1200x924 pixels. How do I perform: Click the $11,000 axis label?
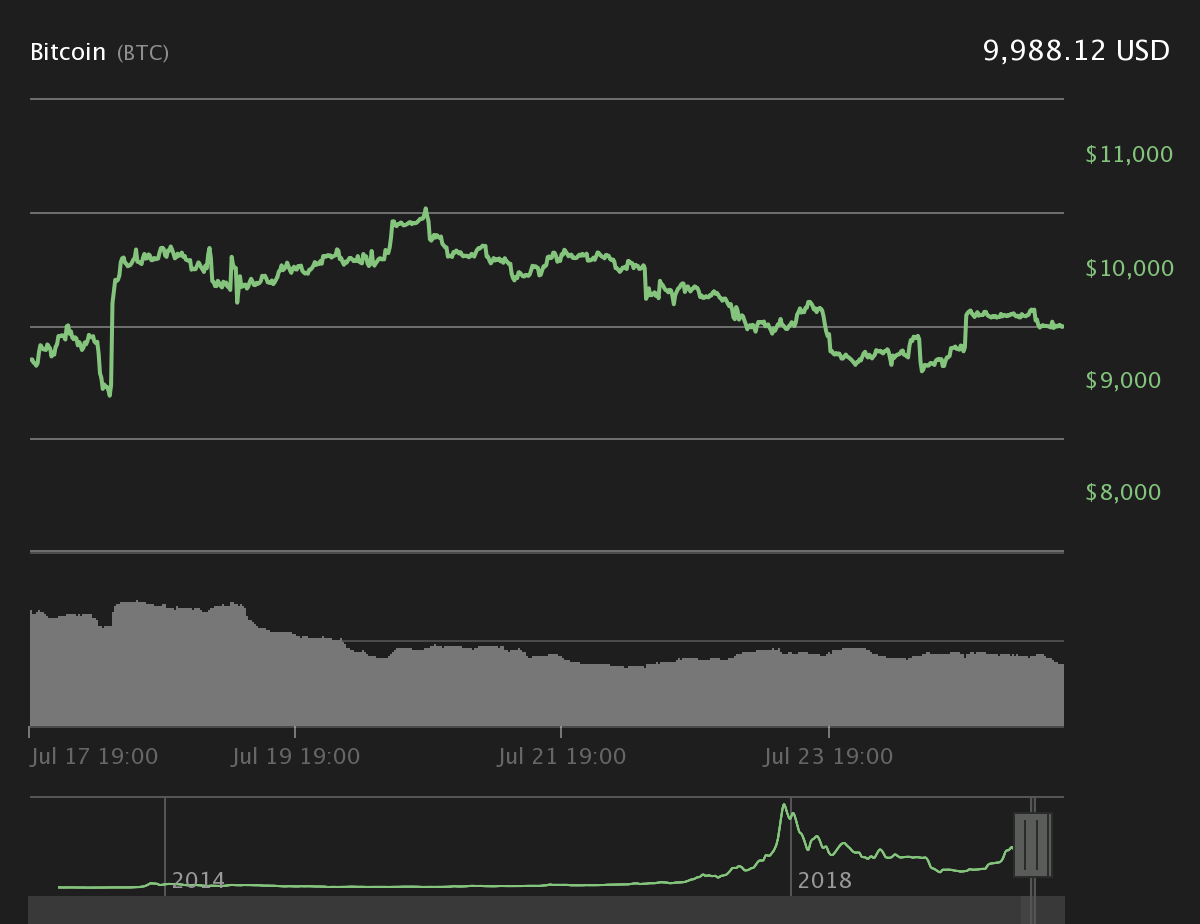1129,154
